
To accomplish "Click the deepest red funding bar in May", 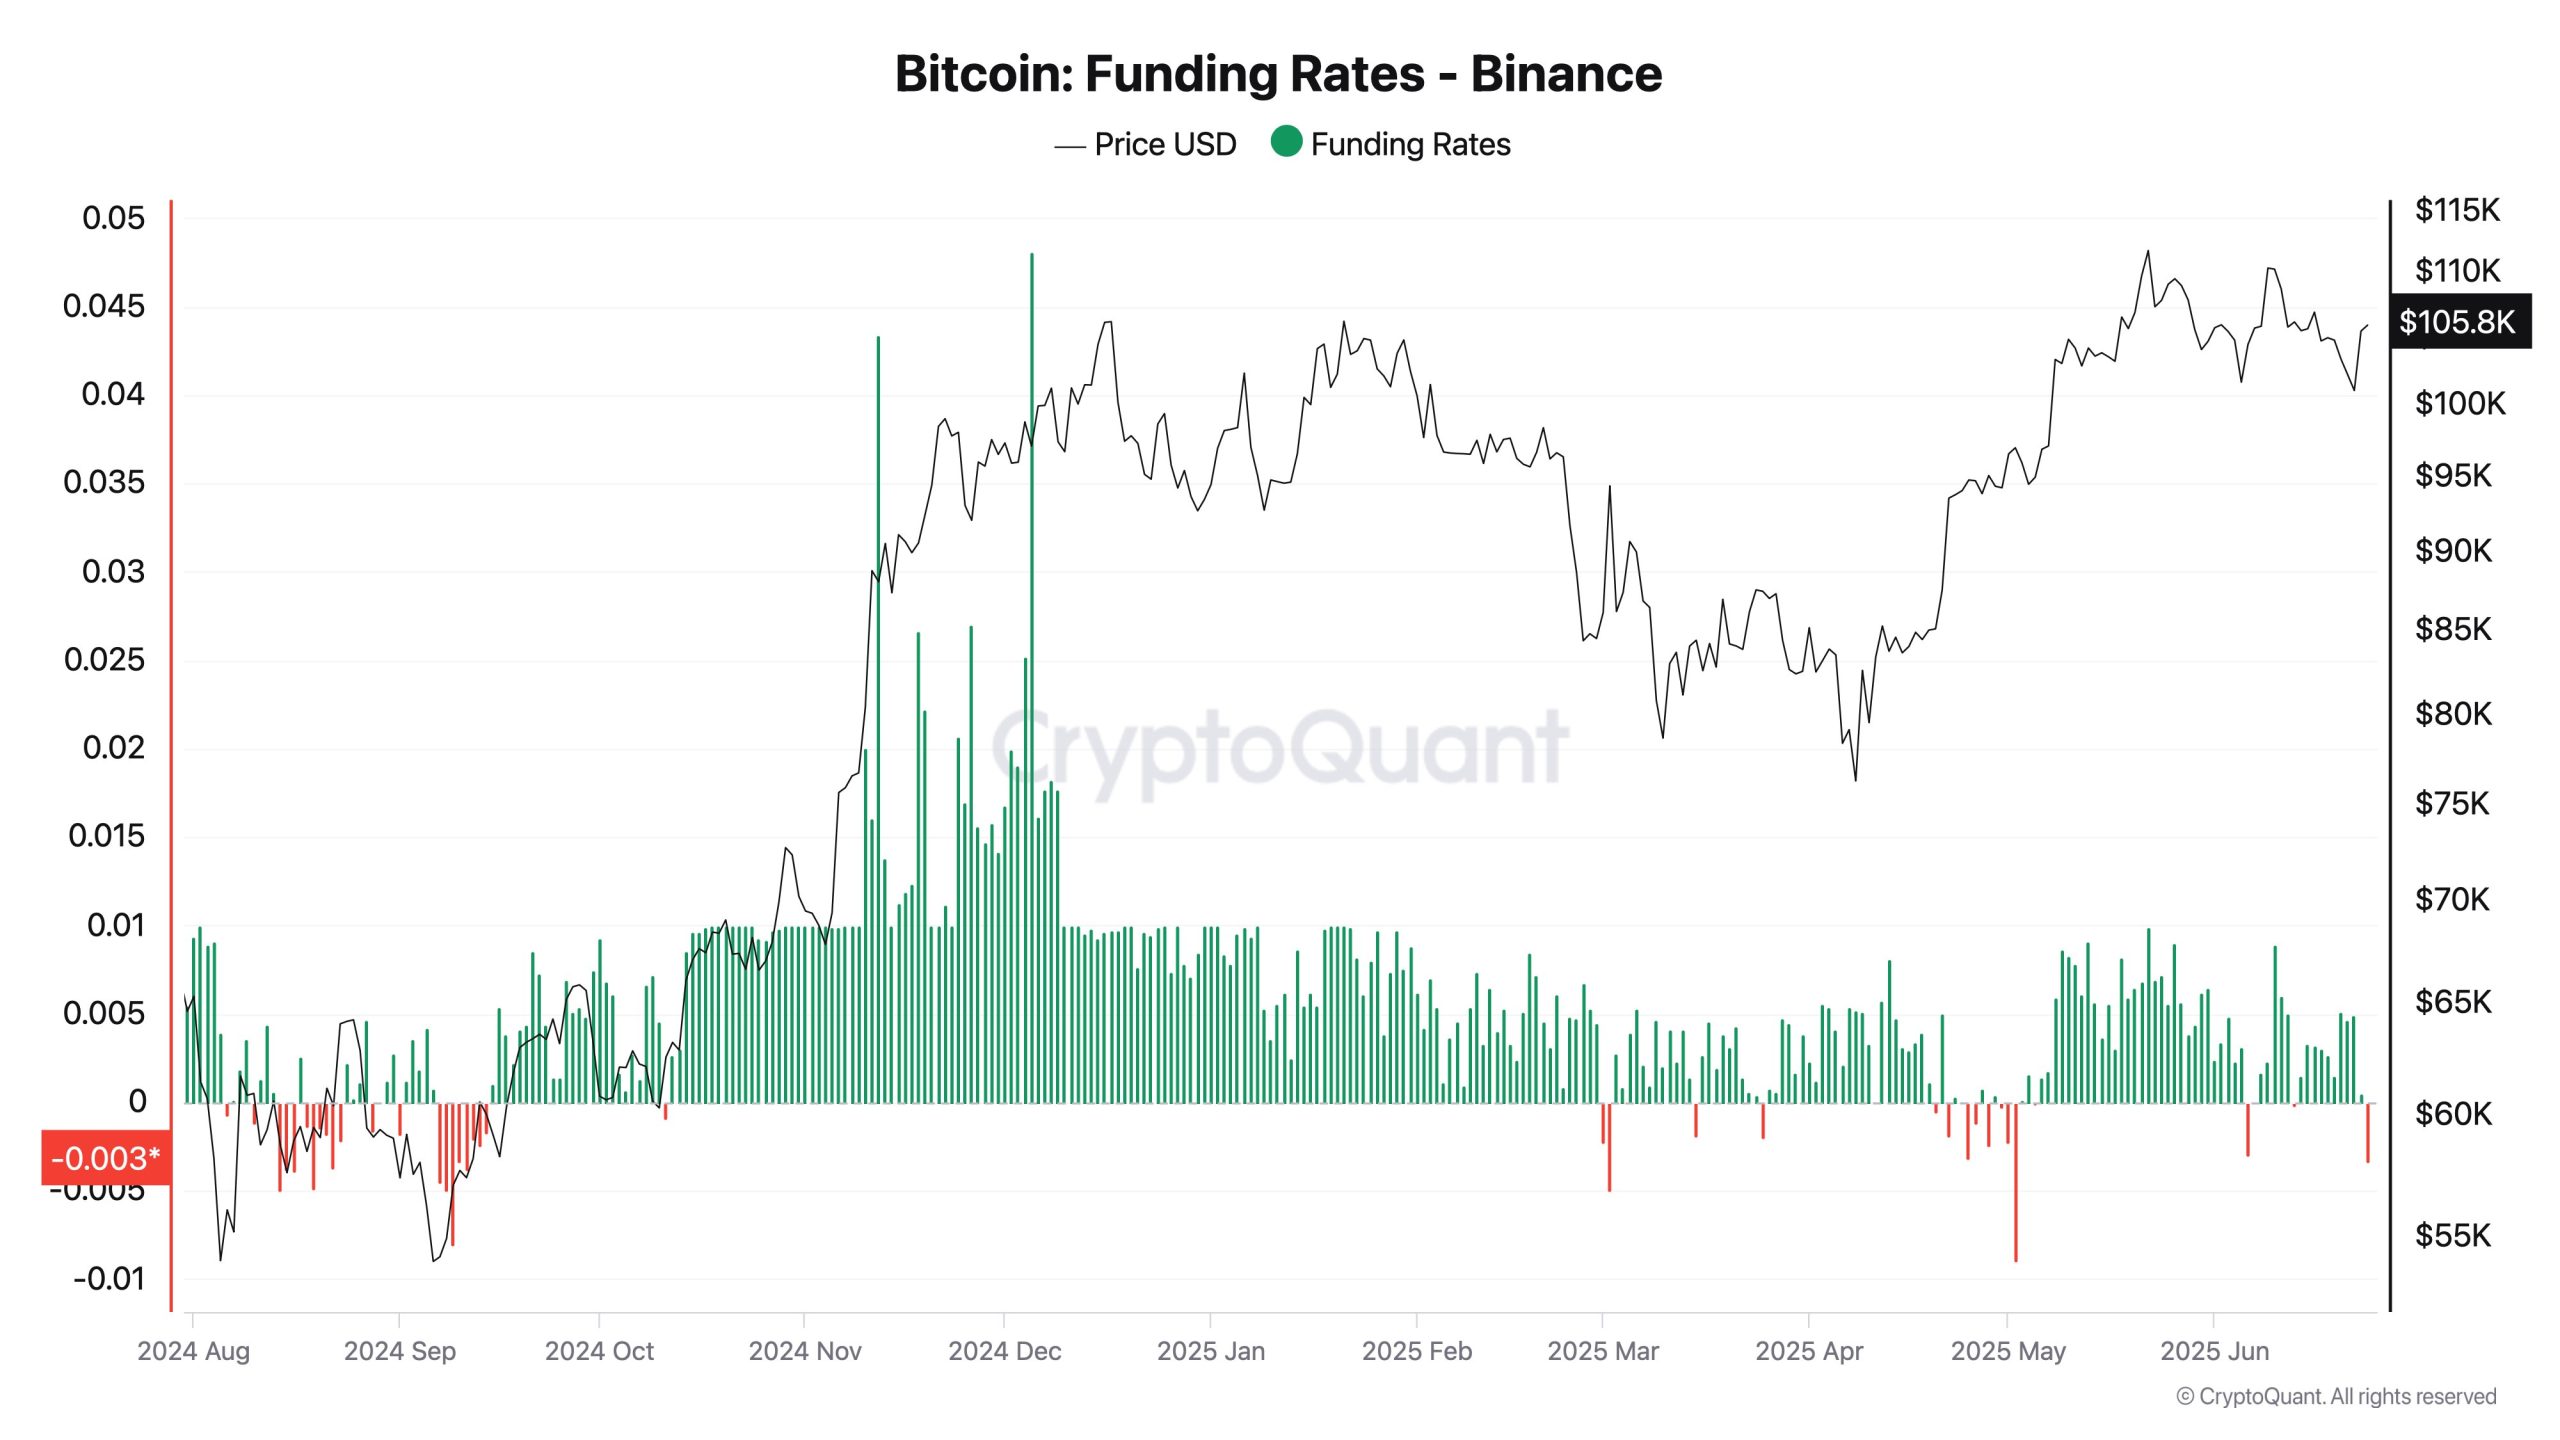I will 2015,1200.
